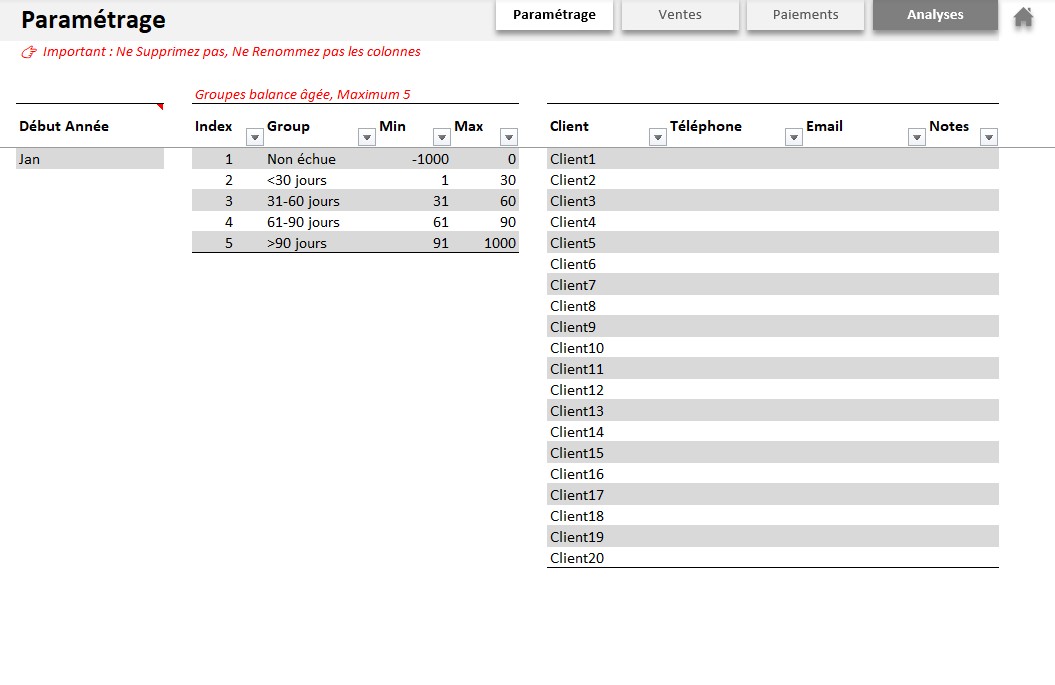Expand the Min column filter arrow
1055x685 pixels.
point(442,137)
